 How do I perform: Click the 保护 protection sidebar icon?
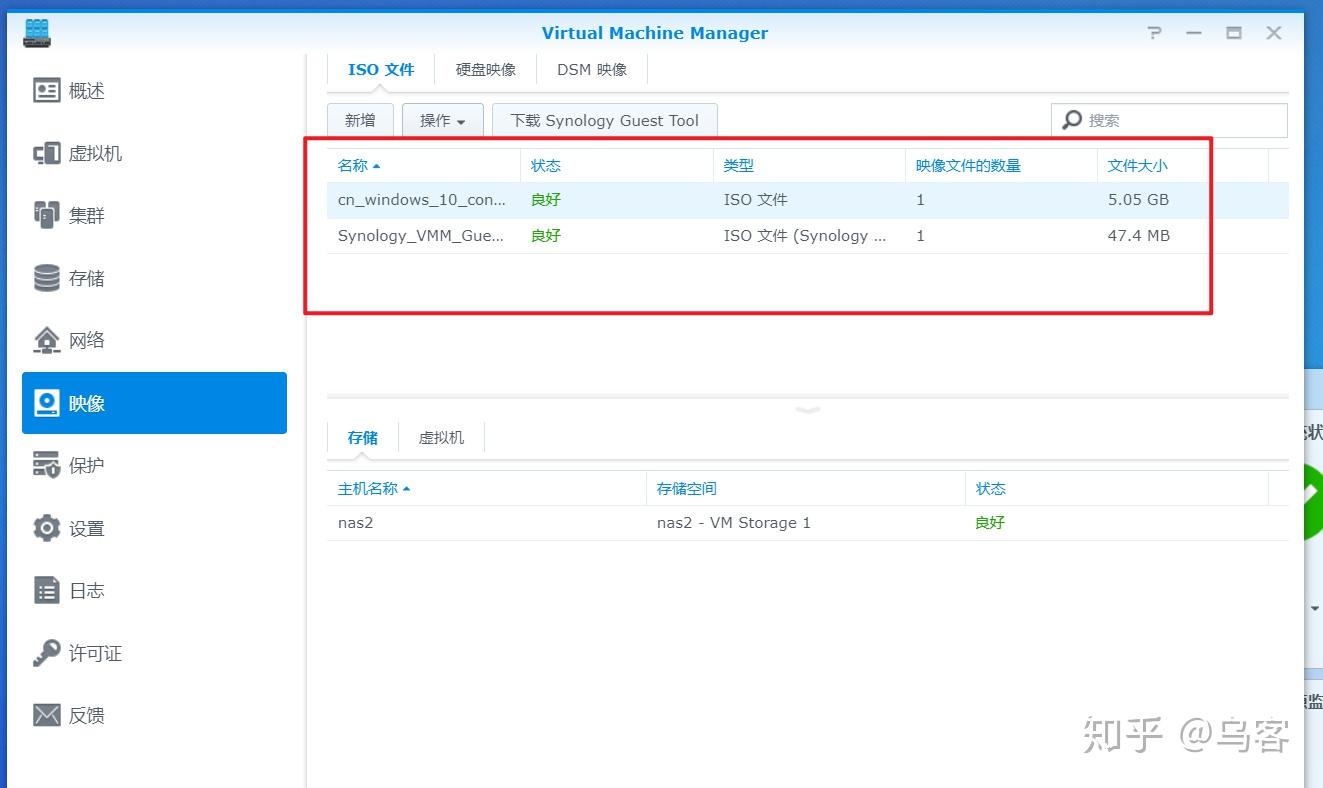47,465
